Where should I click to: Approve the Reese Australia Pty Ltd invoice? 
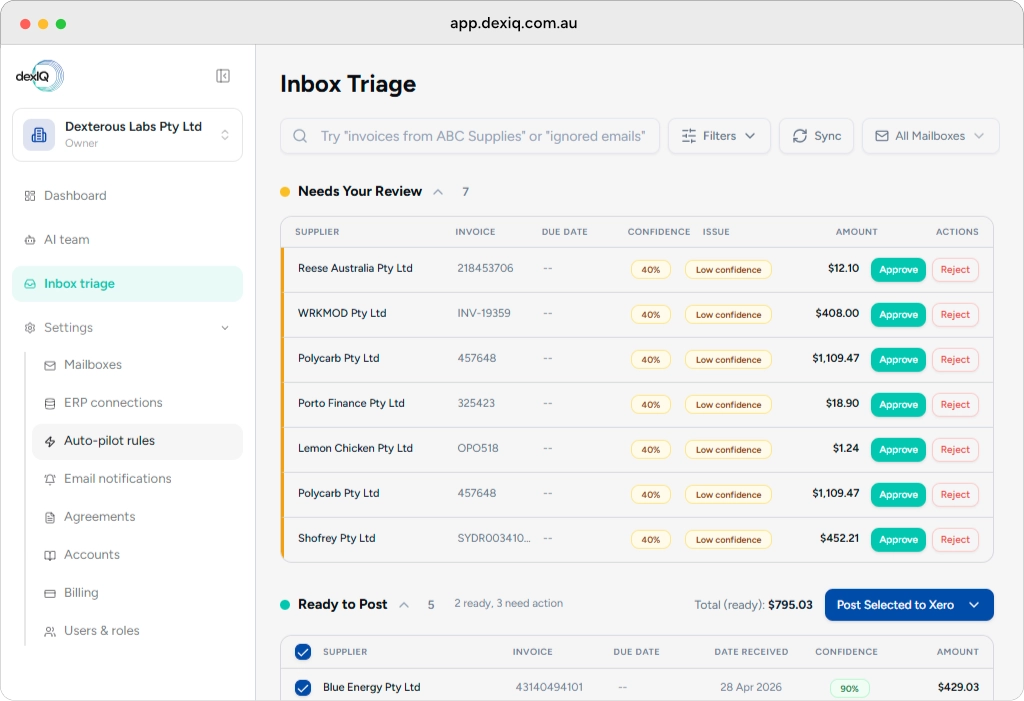[898, 270]
